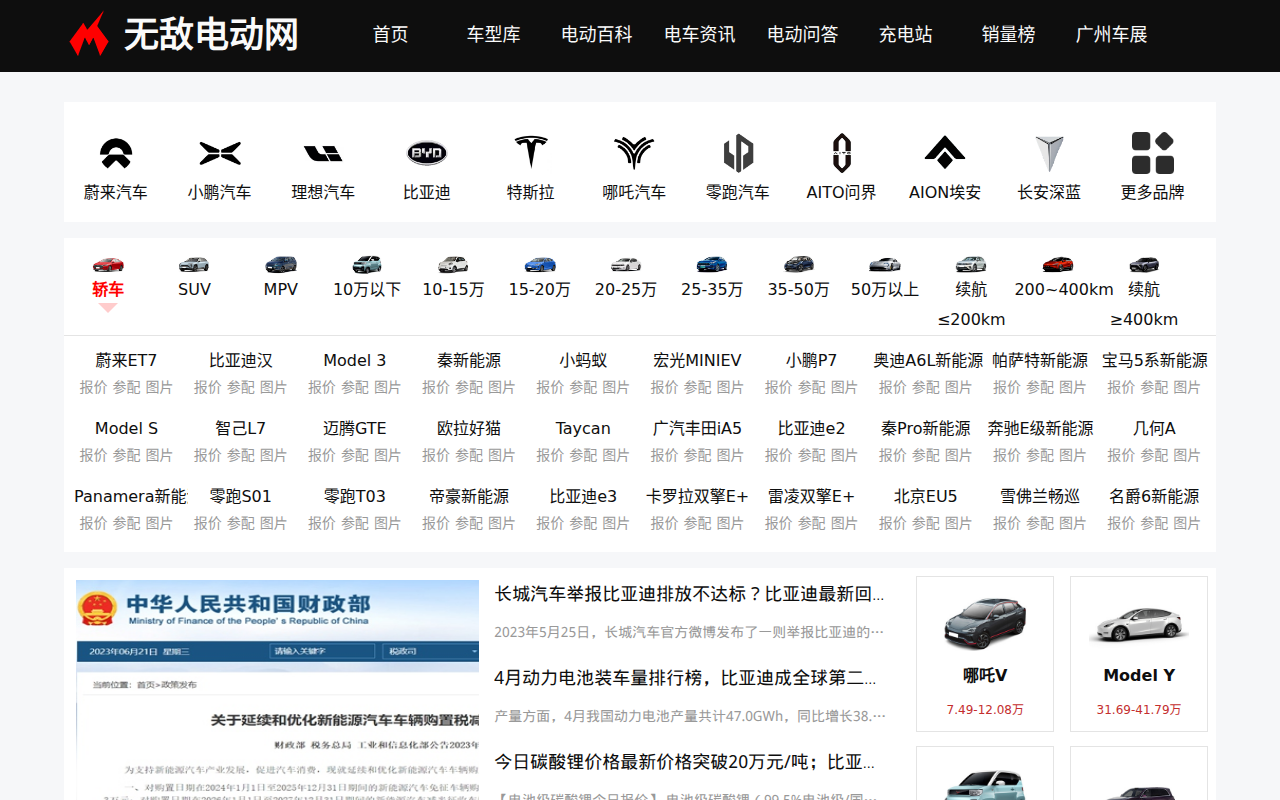Open the Tesla 特斯拉 brand logo
The width and height of the screenshot is (1280, 800).
[531, 153]
